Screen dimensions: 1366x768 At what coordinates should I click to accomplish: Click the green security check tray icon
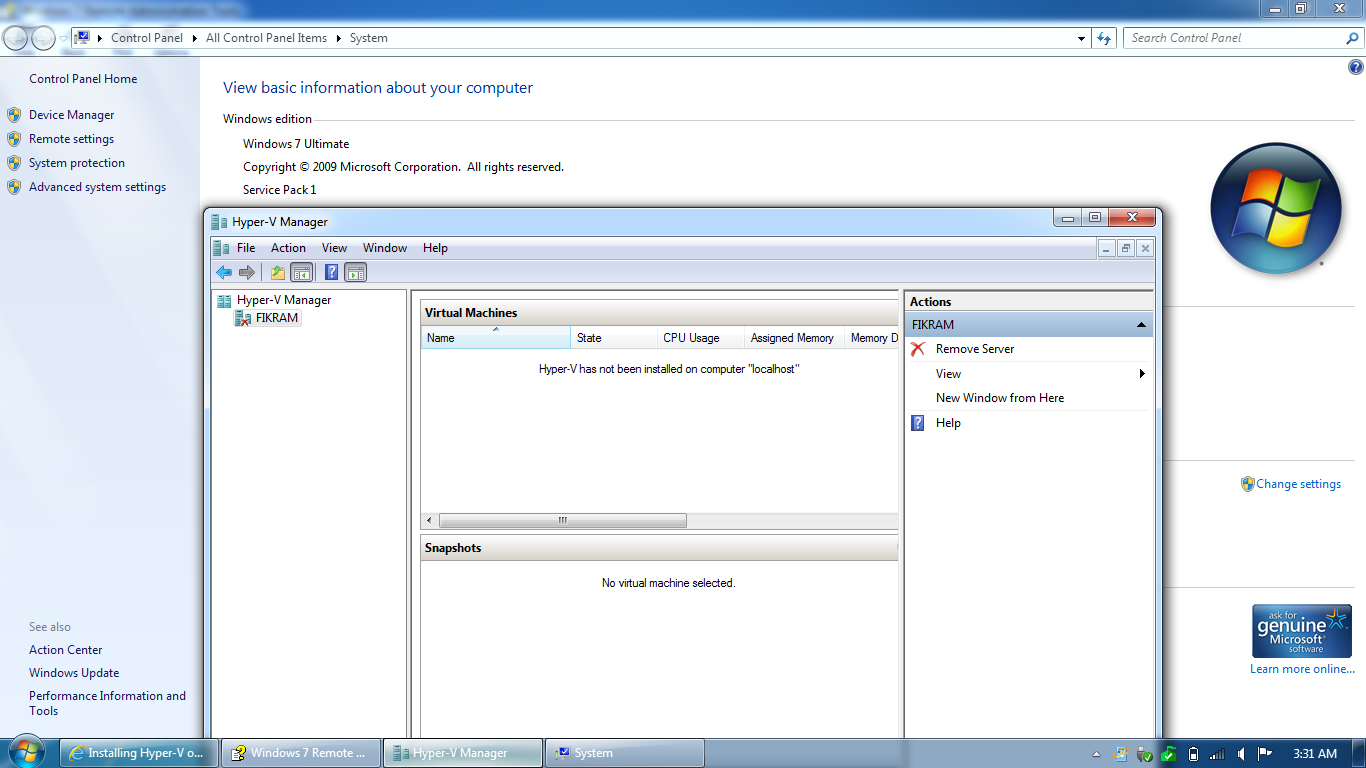(x=1168, y=754)
